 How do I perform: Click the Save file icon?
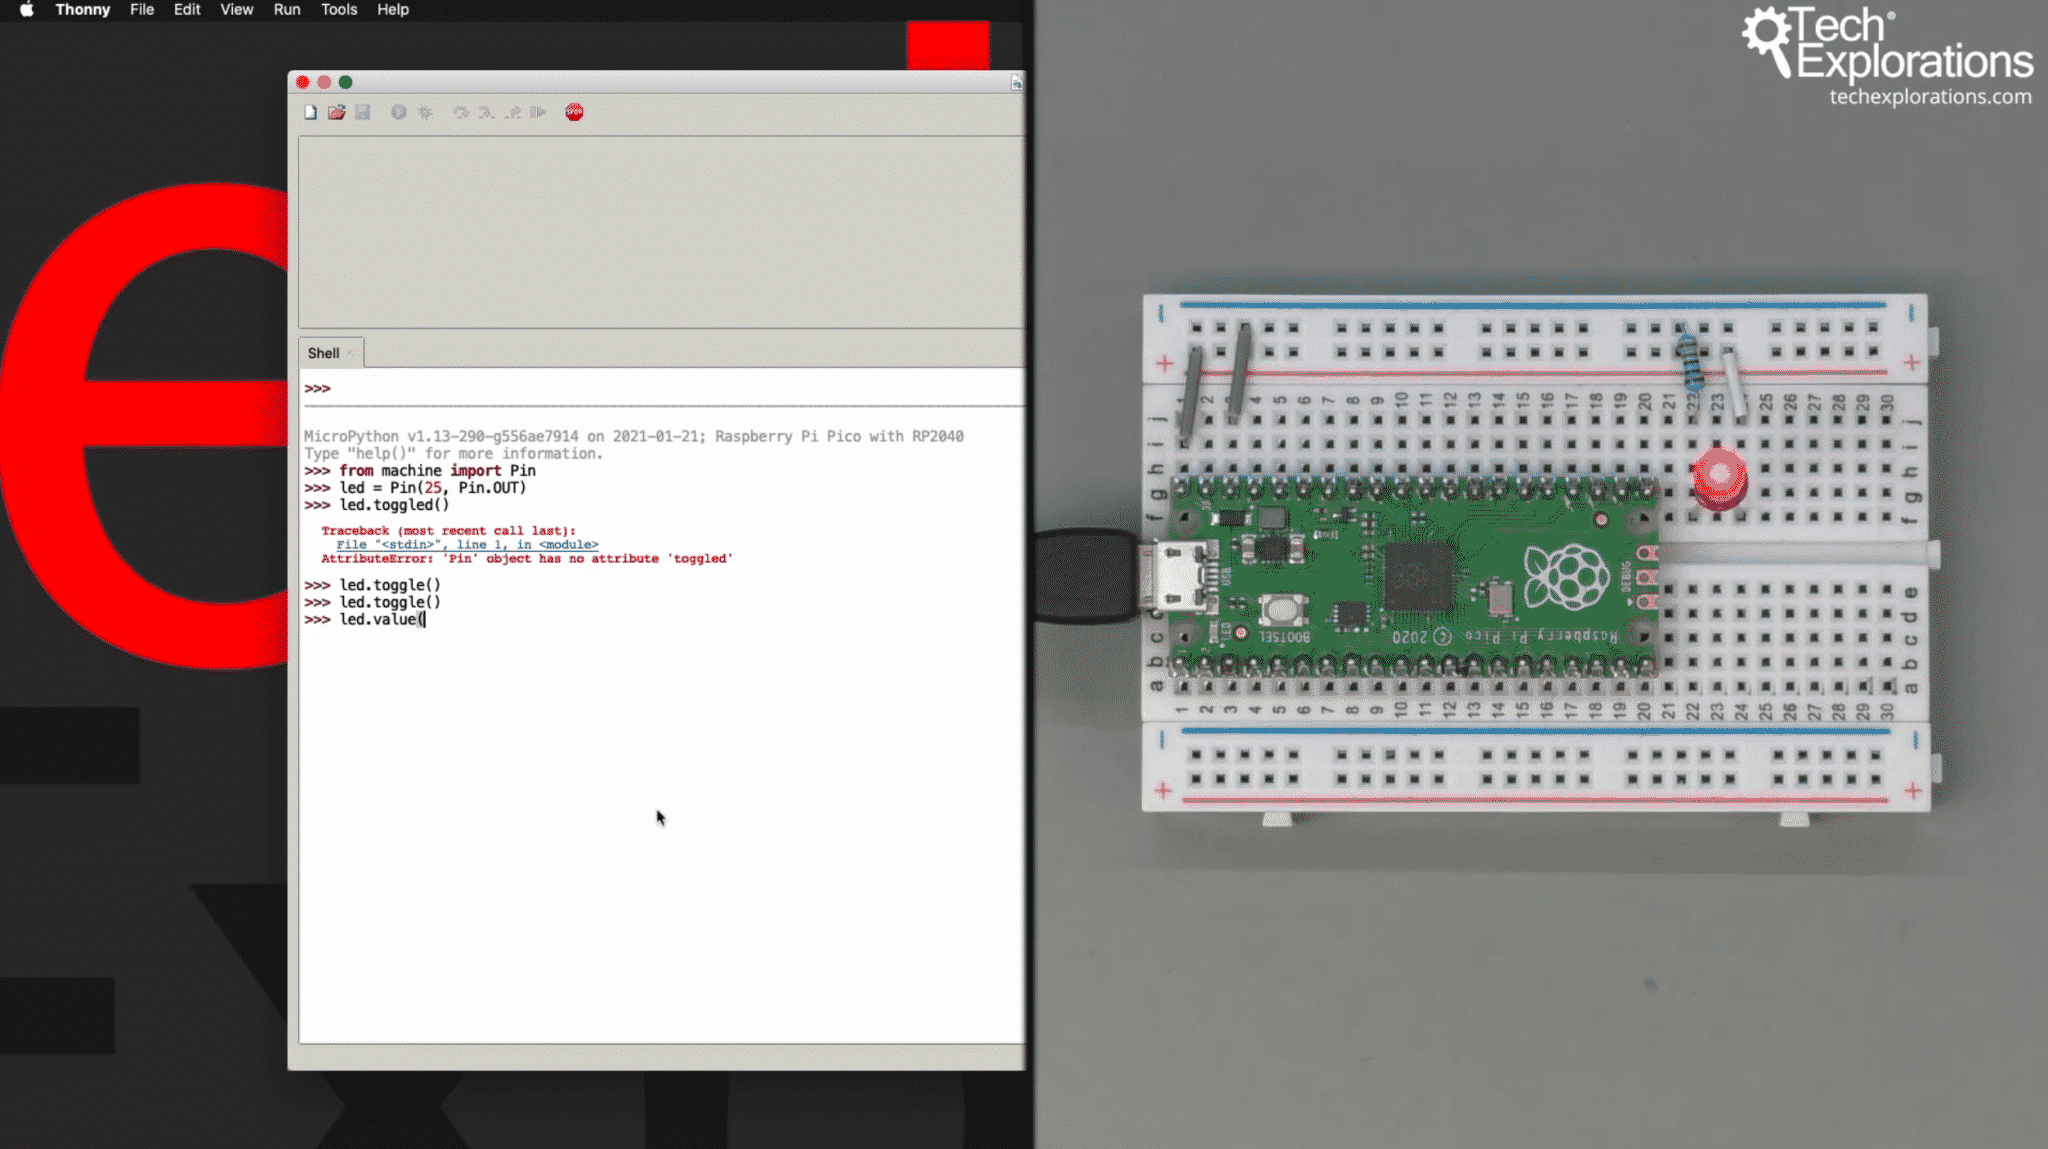click(361, 113)
